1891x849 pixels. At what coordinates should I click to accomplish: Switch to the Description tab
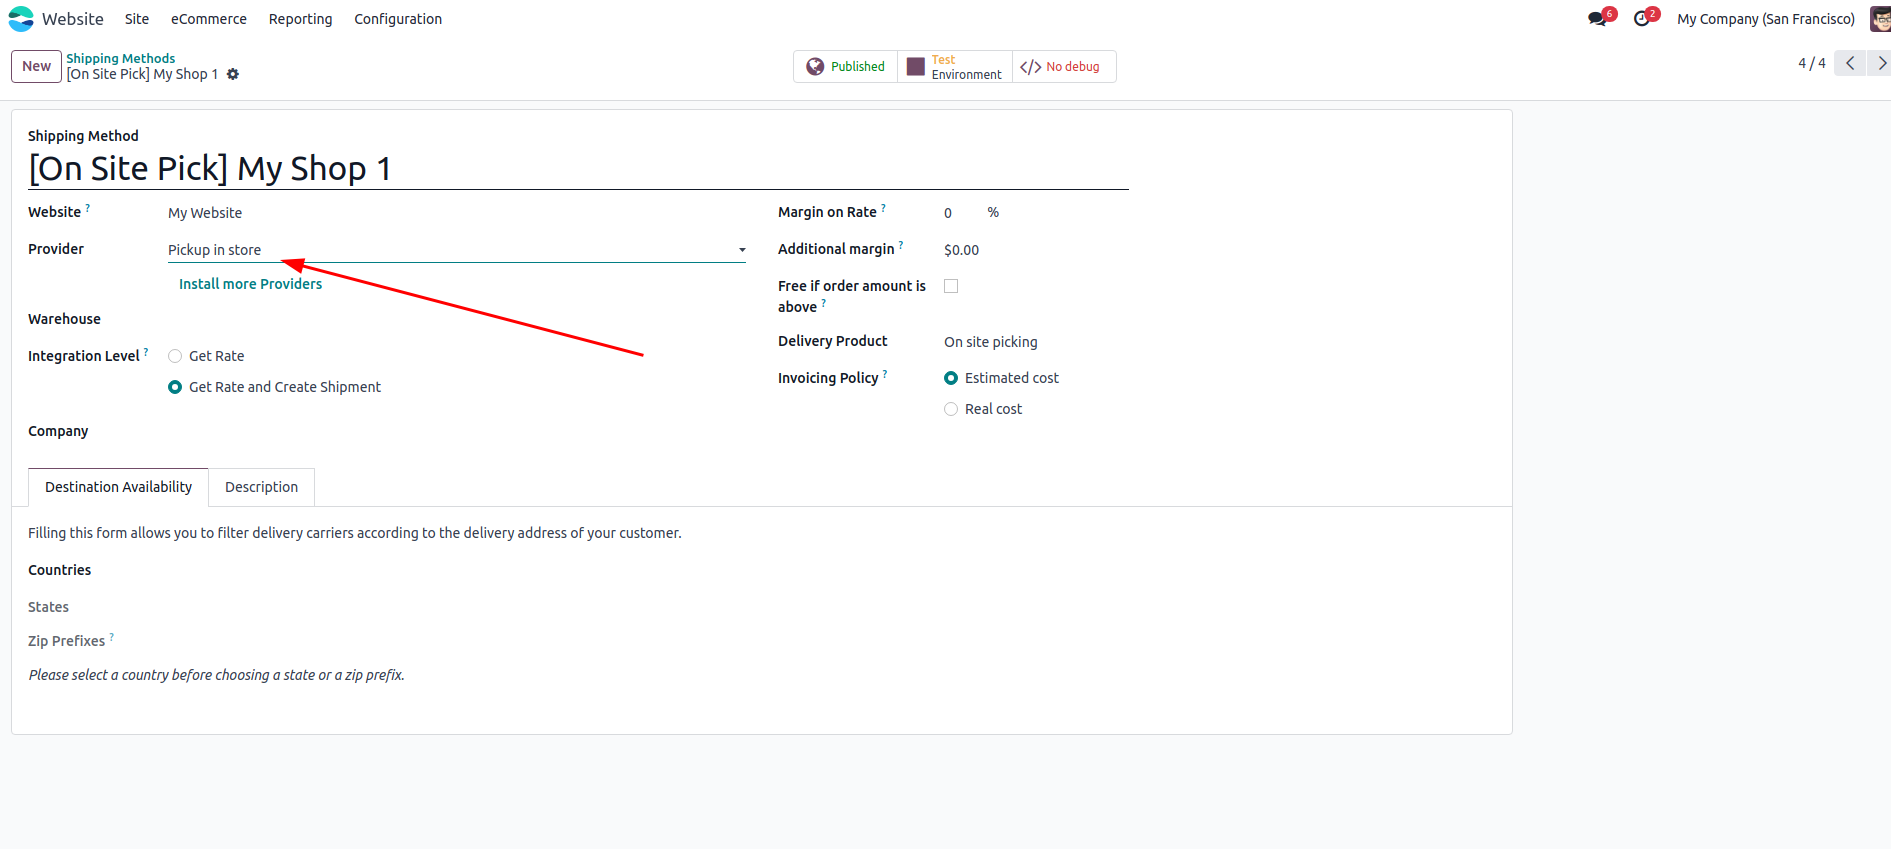pos(261,487)
